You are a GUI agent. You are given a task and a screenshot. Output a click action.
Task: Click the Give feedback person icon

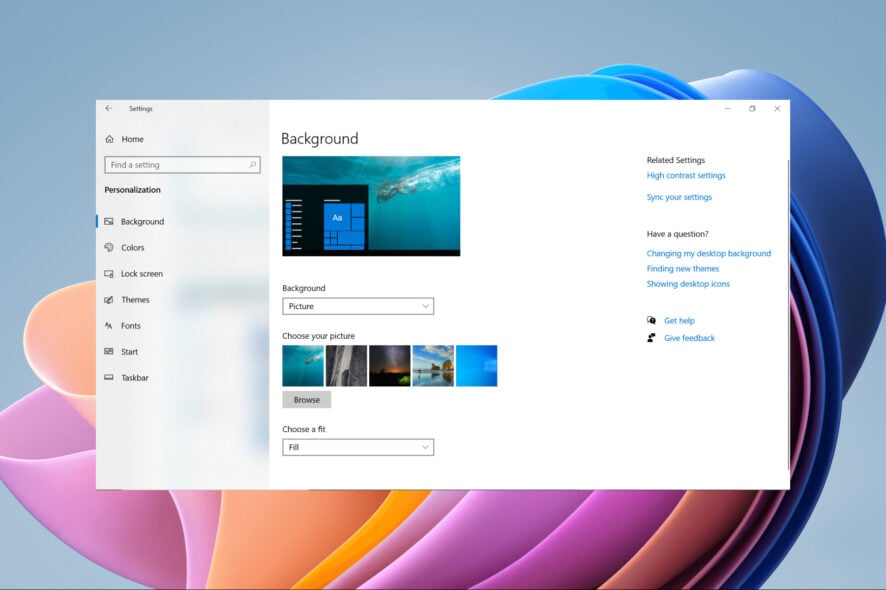point(652,338)
